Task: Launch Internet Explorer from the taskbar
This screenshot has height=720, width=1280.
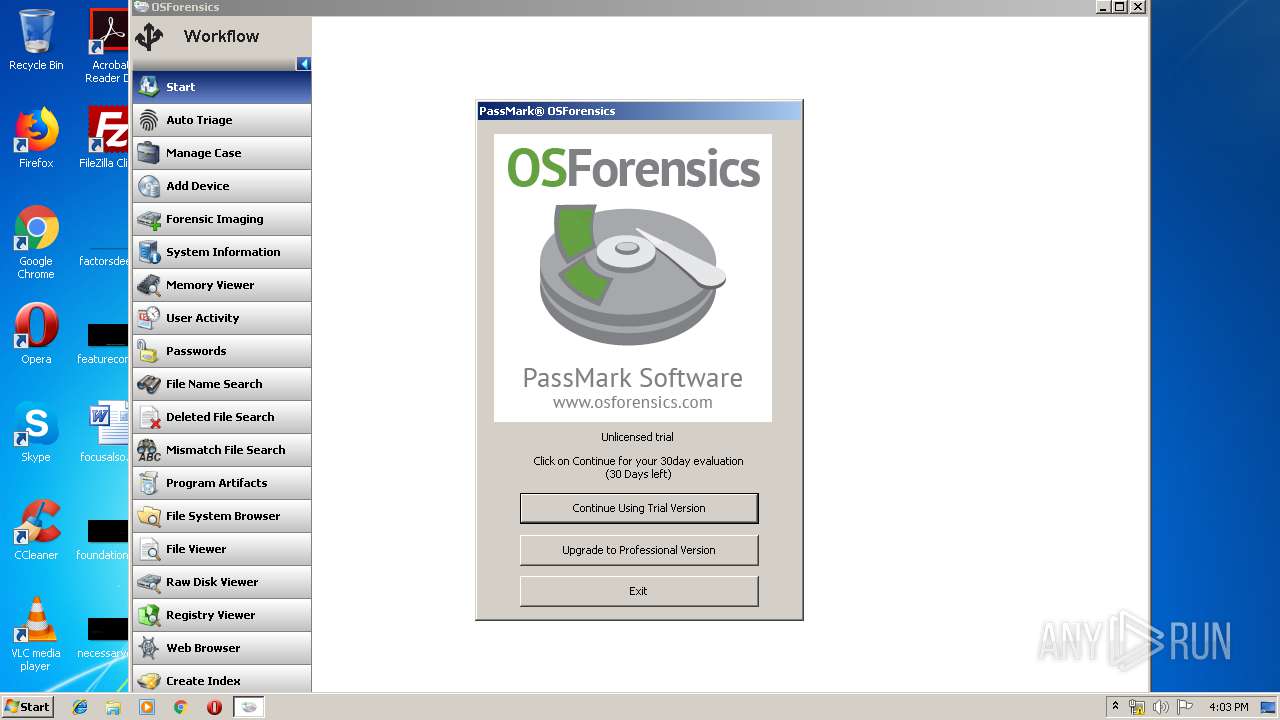Action: coord(80,707)
